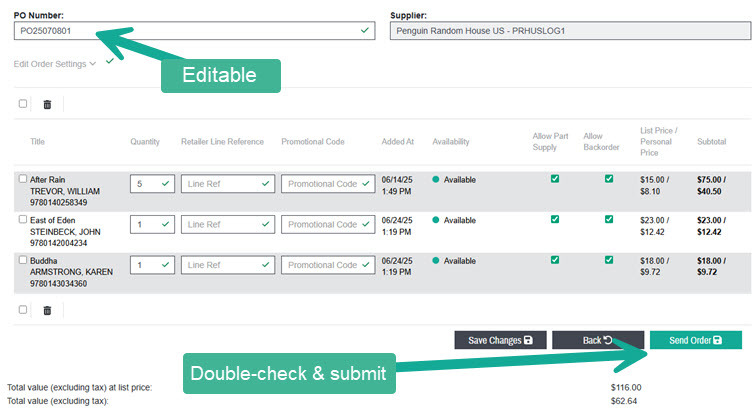755x415 pixels.
Task: Expand Edit Order Settings
Action: (54, 64)
